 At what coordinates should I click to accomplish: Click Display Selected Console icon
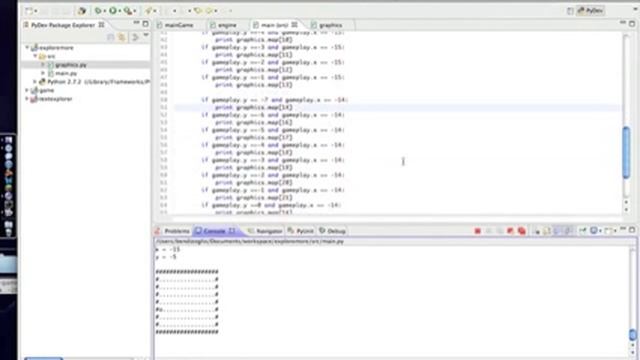pos(594,231)
